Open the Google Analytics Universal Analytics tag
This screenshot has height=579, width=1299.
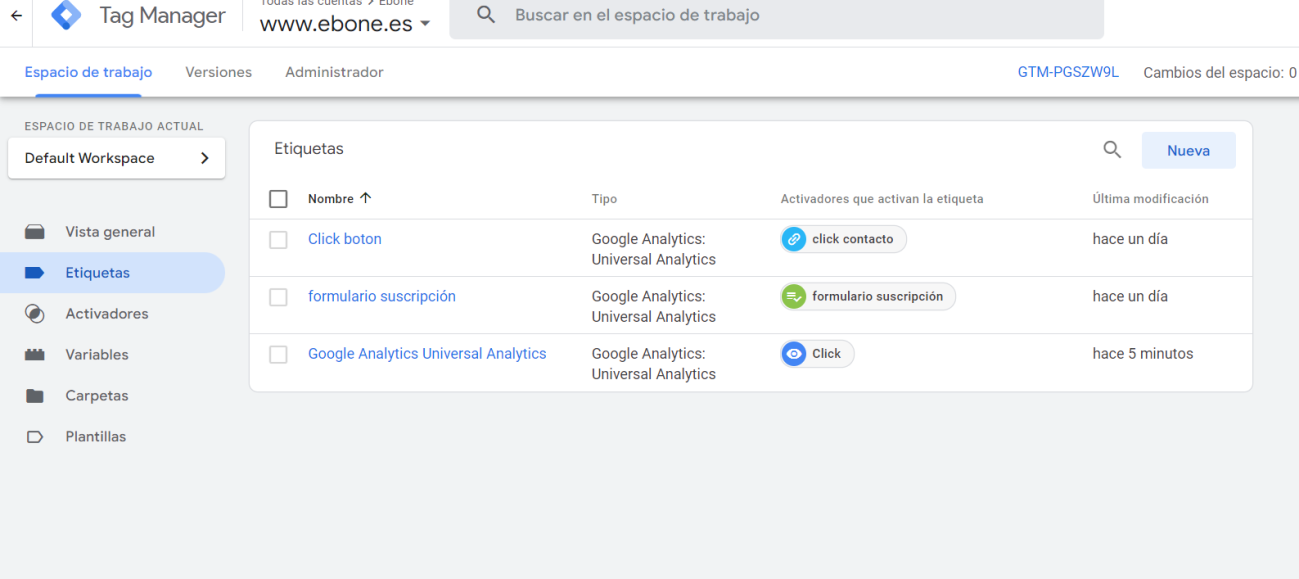tap(427, 354)
